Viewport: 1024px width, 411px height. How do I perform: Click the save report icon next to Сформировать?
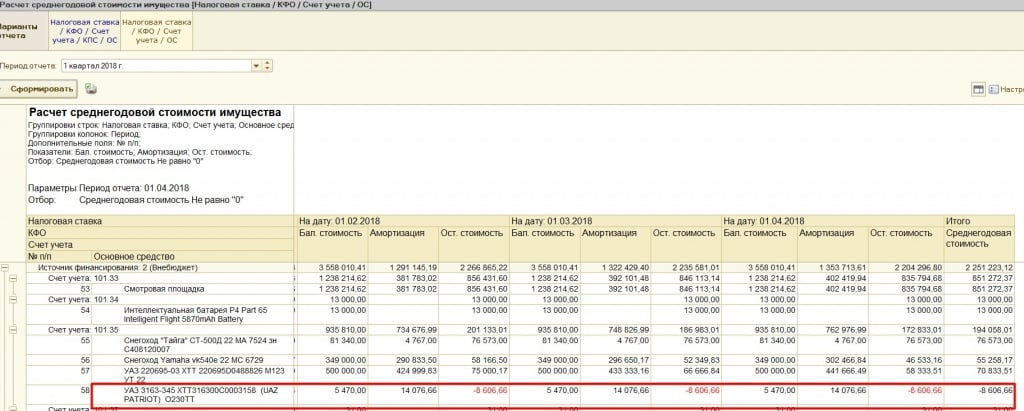coord(91,89)
